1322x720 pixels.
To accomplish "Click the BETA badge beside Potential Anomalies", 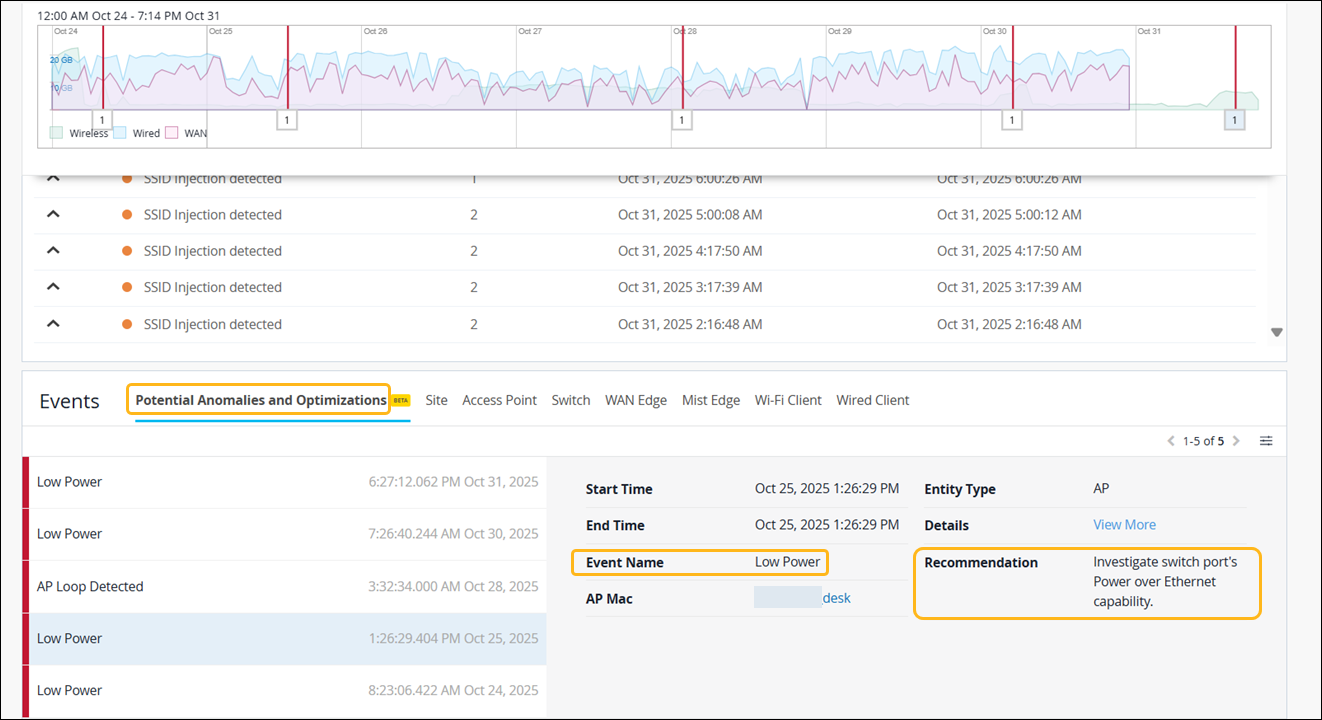I will pos(400,400).
